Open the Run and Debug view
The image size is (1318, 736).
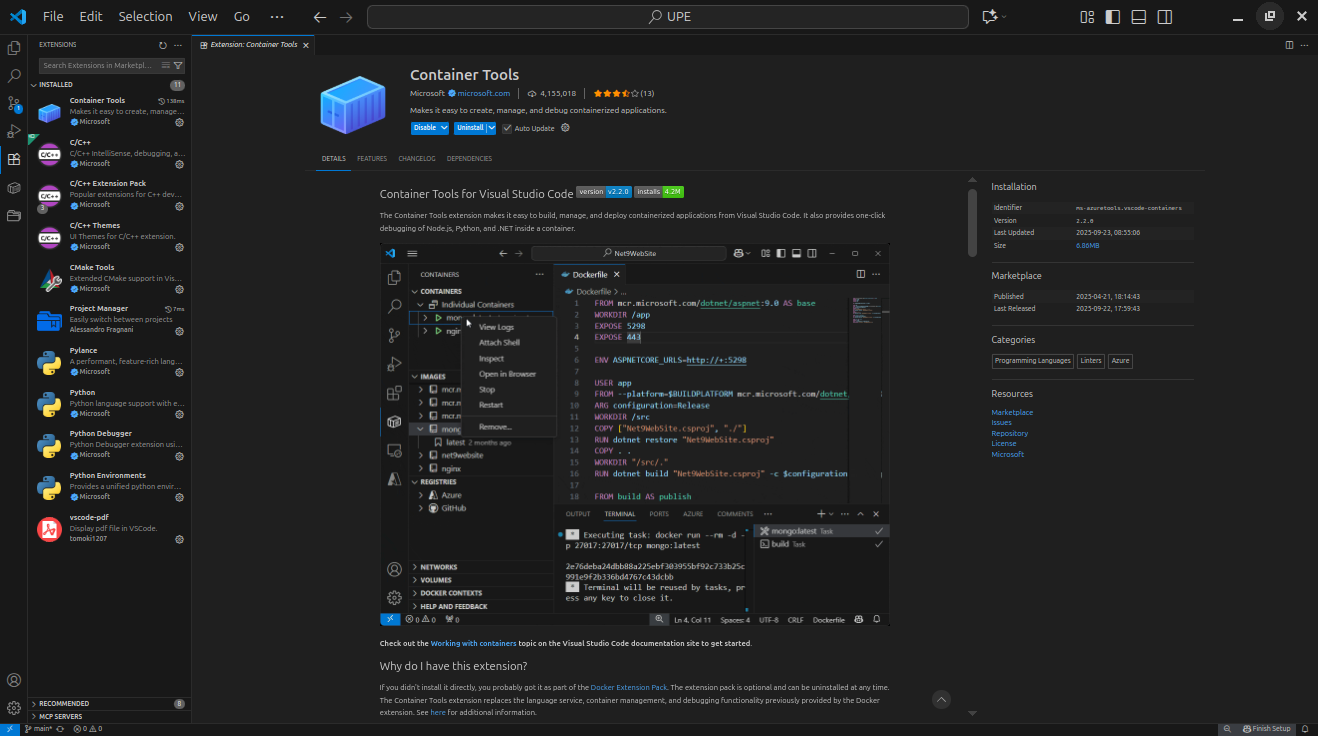[x=13, y=131]
